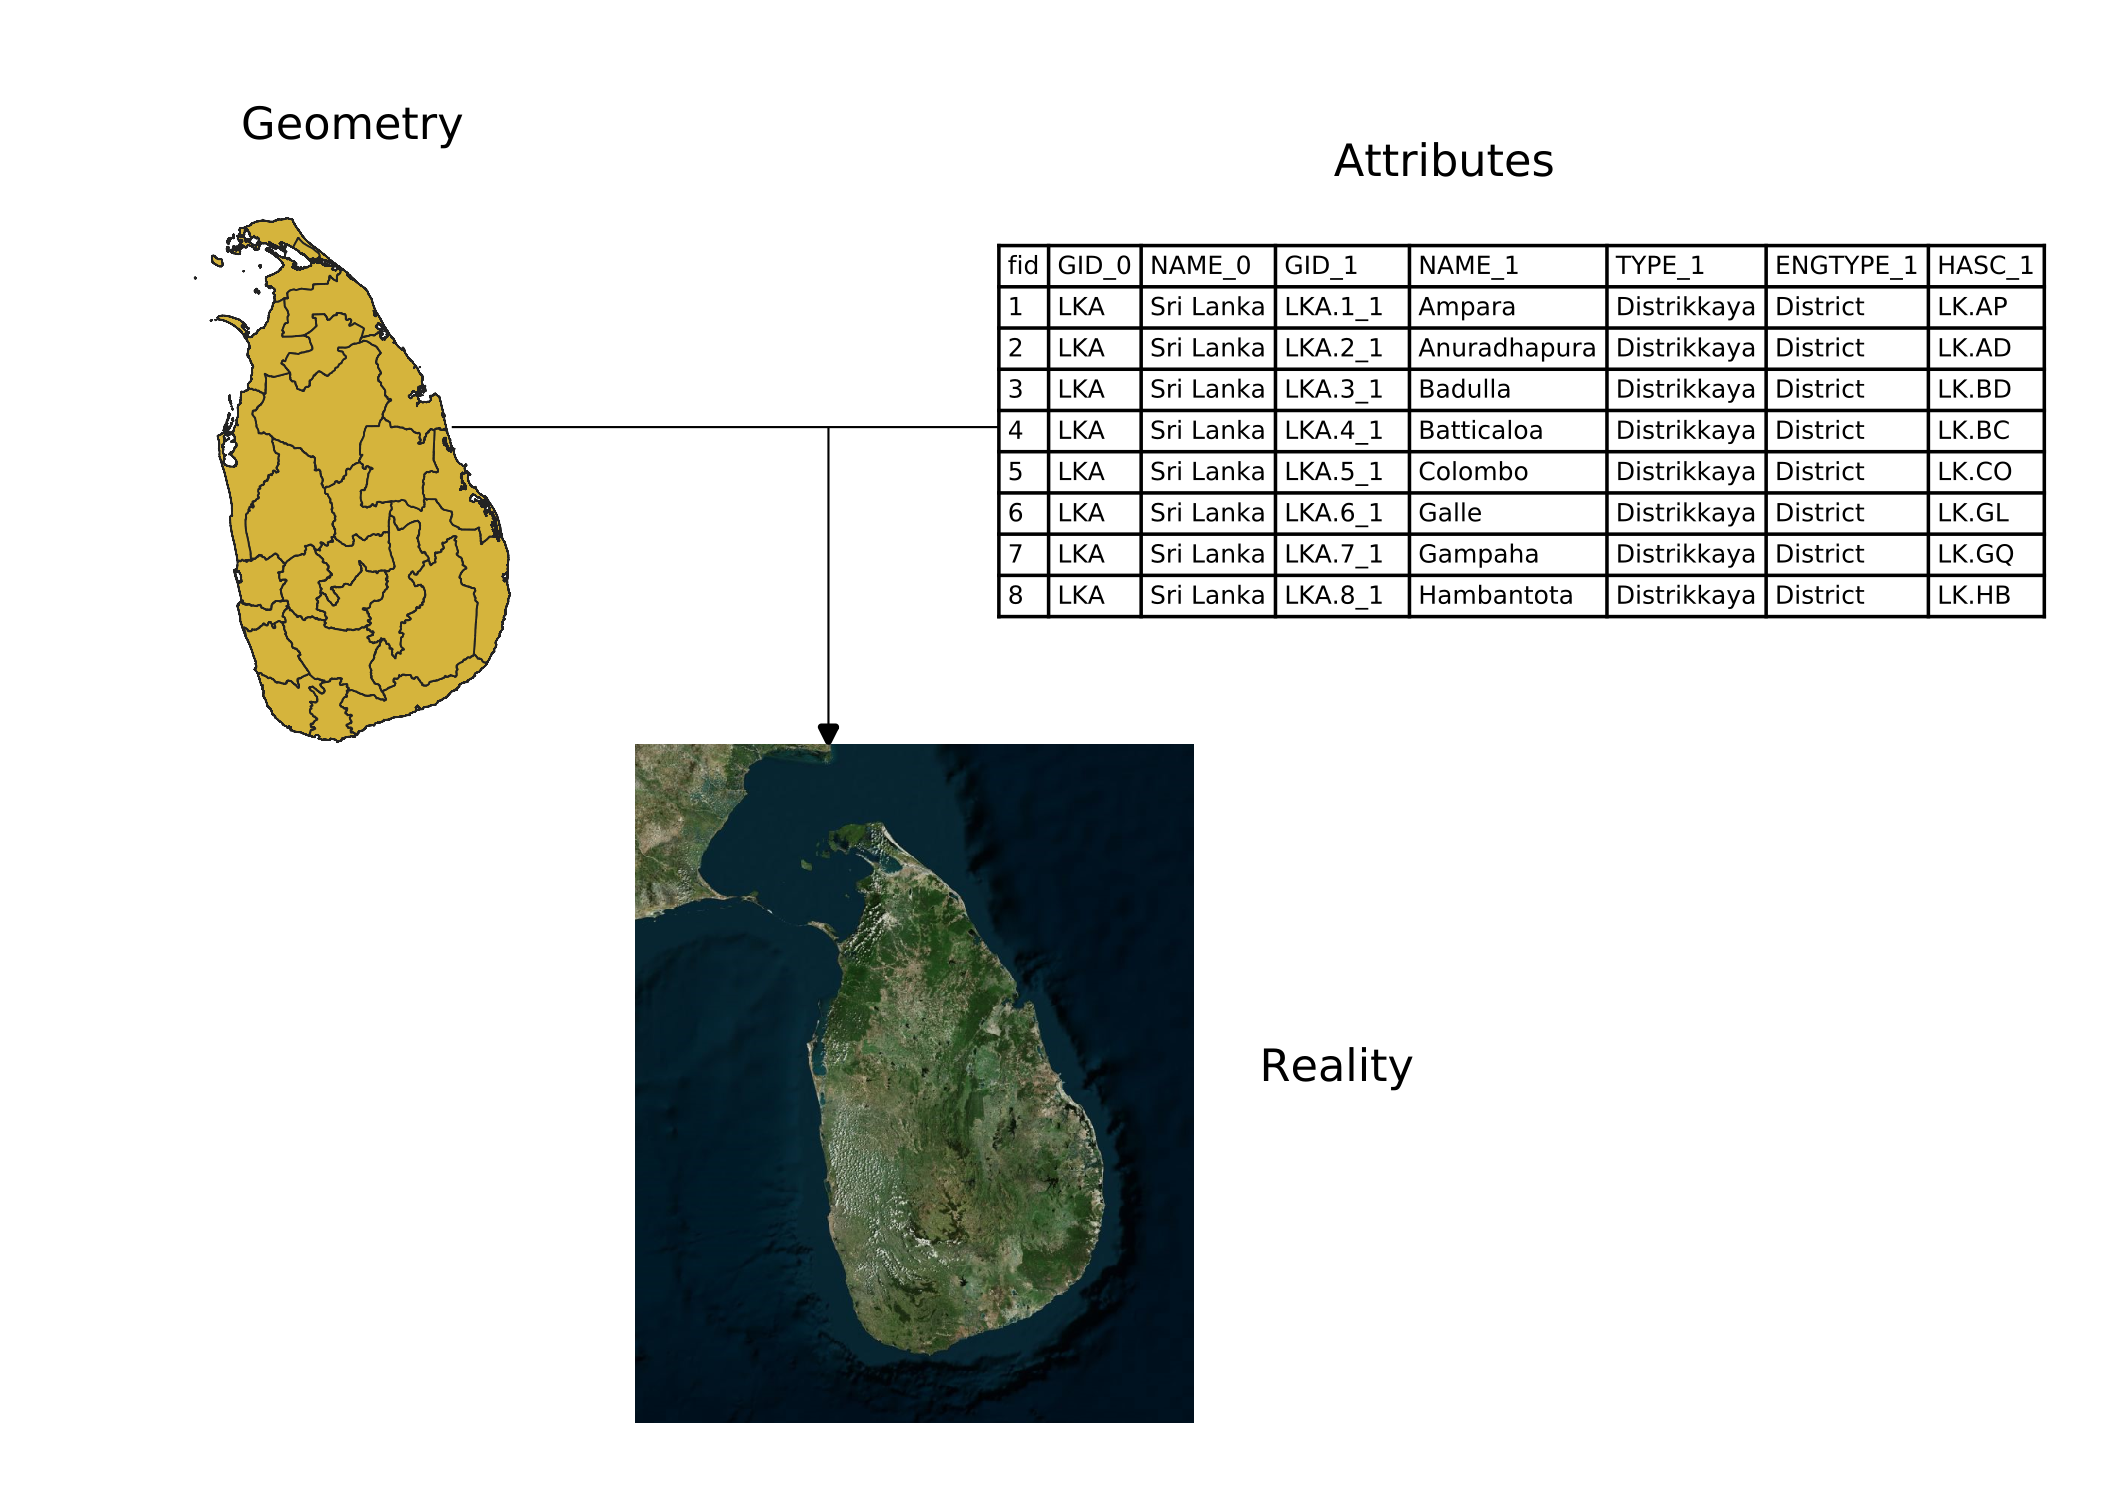Click District in the Galle row
2104x1488 pixels.
tap(1847, 513)
